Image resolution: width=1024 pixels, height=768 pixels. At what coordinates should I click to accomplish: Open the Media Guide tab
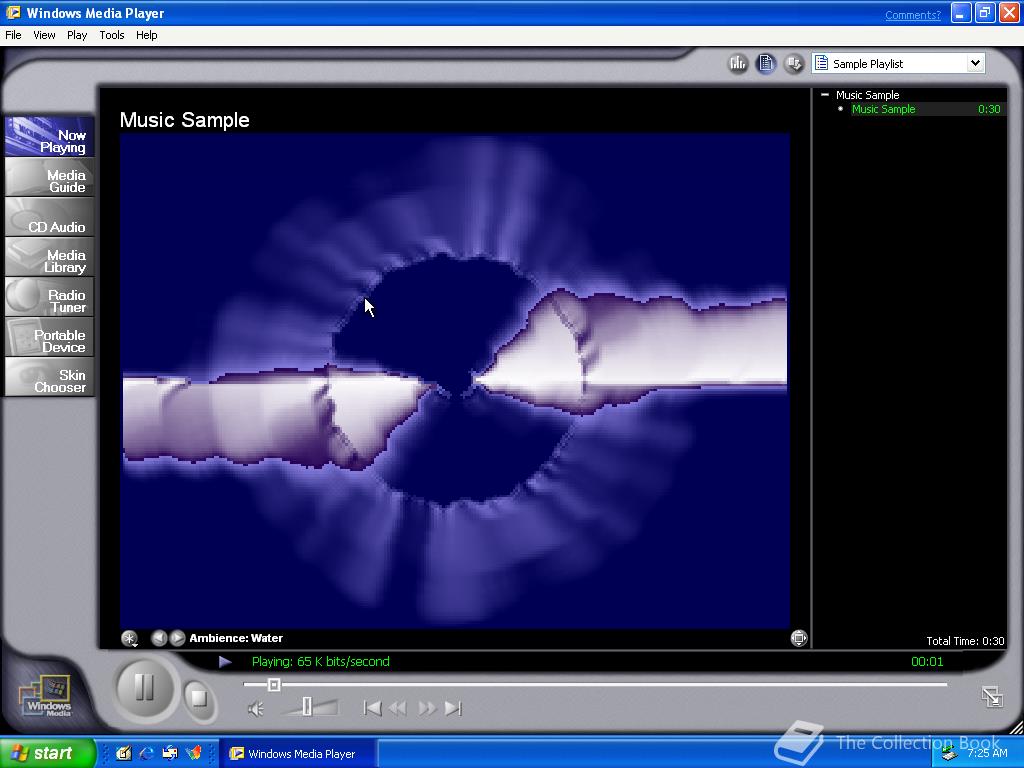50,178
